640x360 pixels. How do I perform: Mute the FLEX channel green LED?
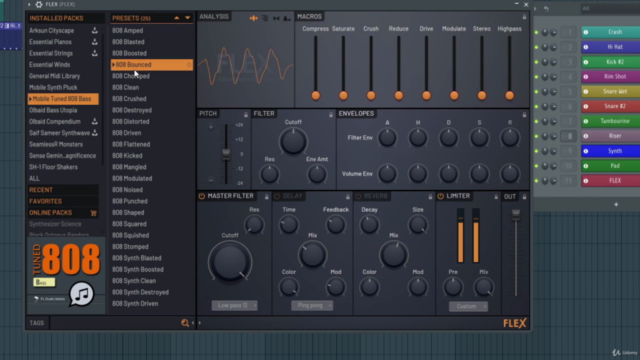[536, 181]
